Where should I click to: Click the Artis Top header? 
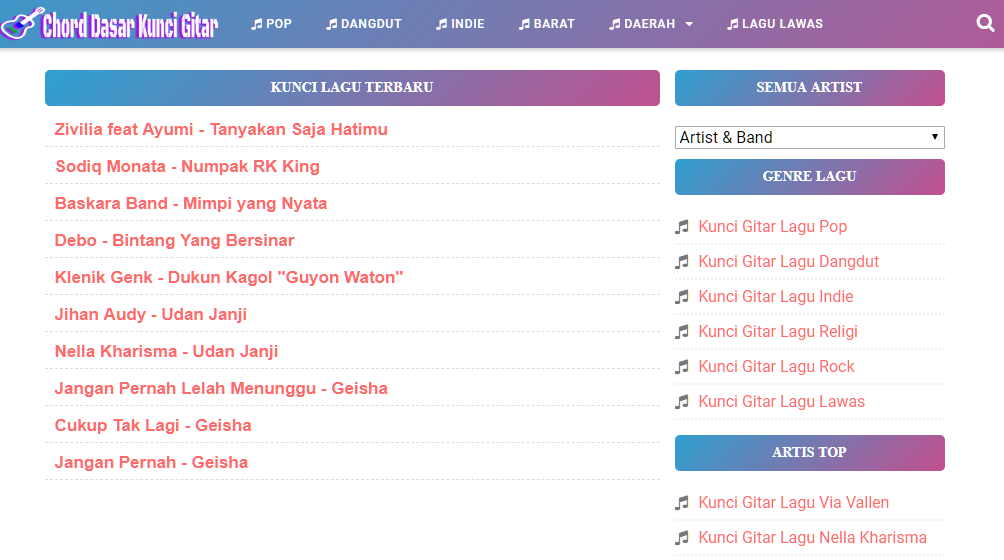tap(809, 452)
